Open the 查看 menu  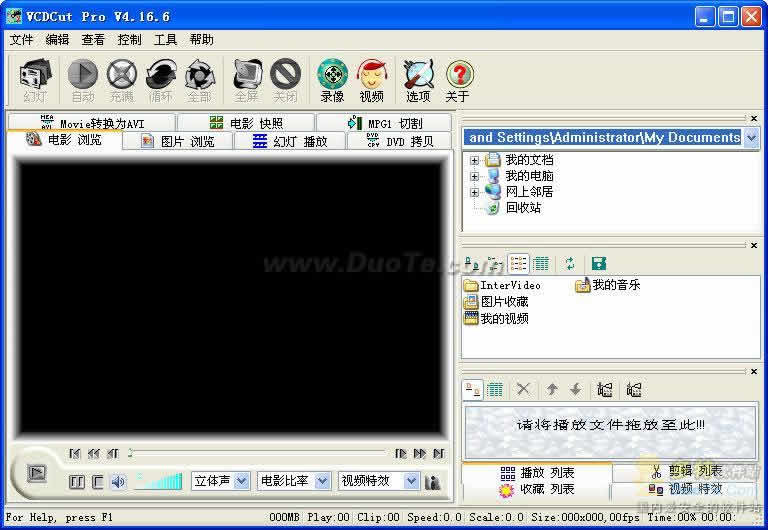[93, 40]
